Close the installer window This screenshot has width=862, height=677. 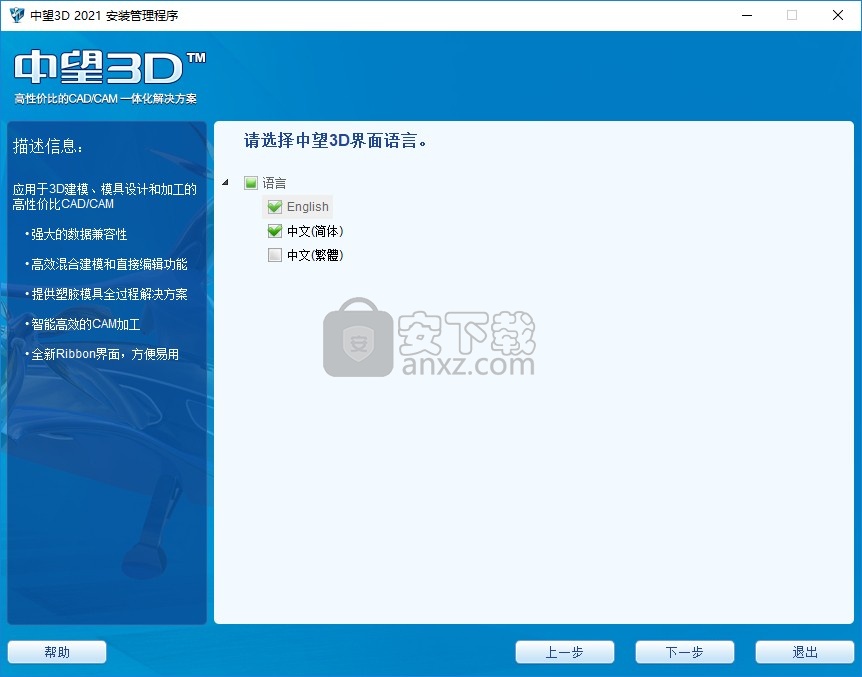point(838,15)
